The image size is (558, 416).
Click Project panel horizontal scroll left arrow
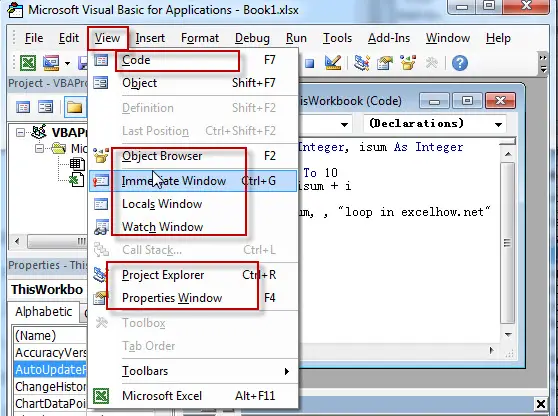tap(17, 242)
